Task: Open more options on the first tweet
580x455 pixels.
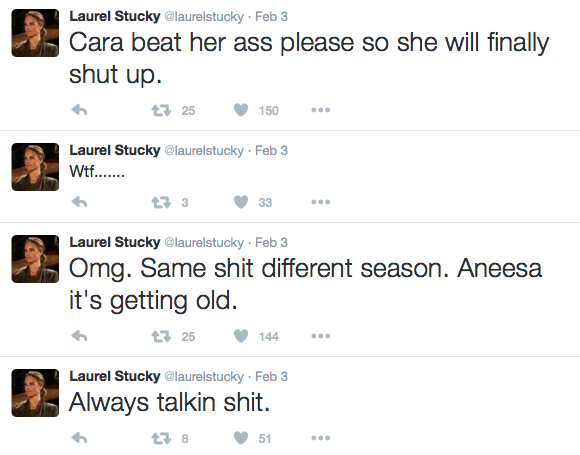Action: (x=321, y=110)
